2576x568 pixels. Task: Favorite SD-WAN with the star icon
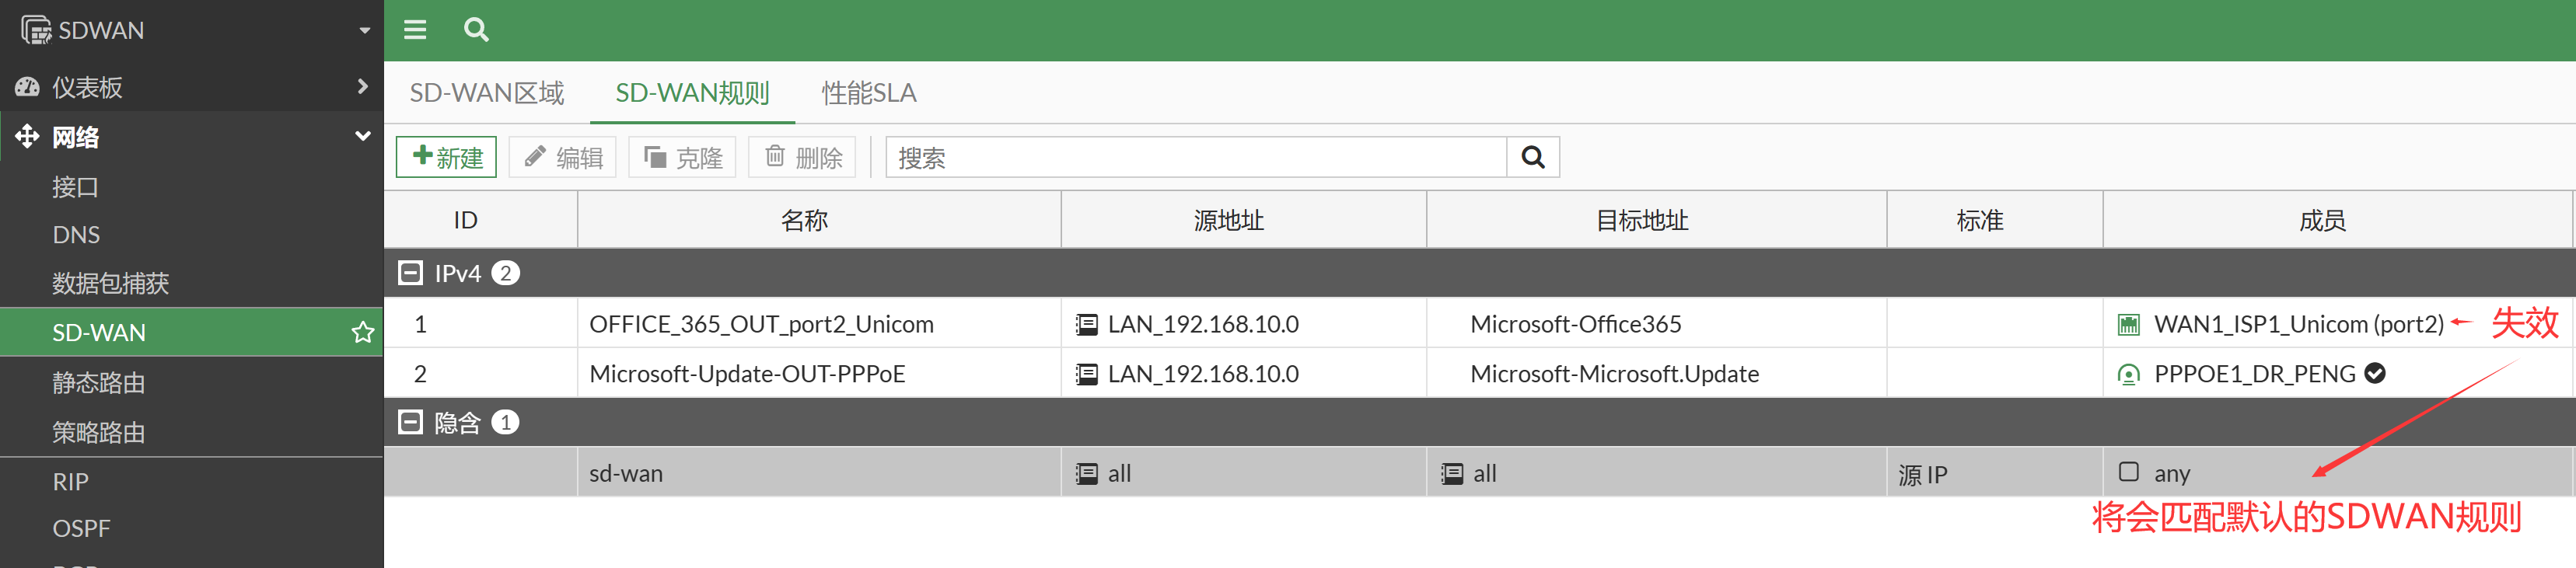pyautogui.click(x=362, y=332)
